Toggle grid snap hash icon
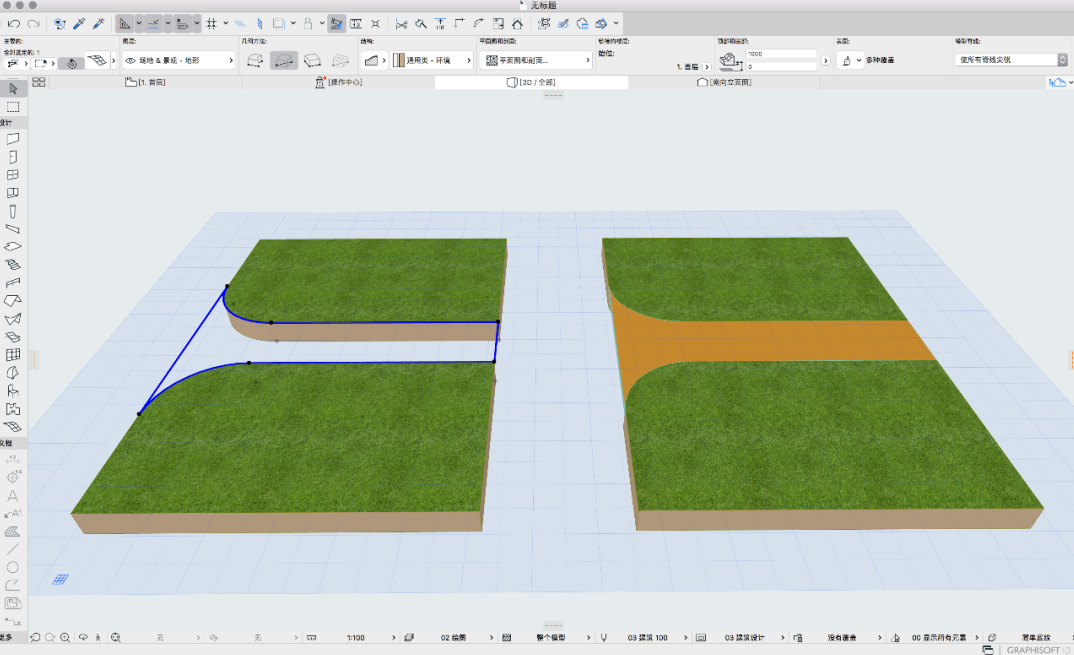 [x=212, y=23]
